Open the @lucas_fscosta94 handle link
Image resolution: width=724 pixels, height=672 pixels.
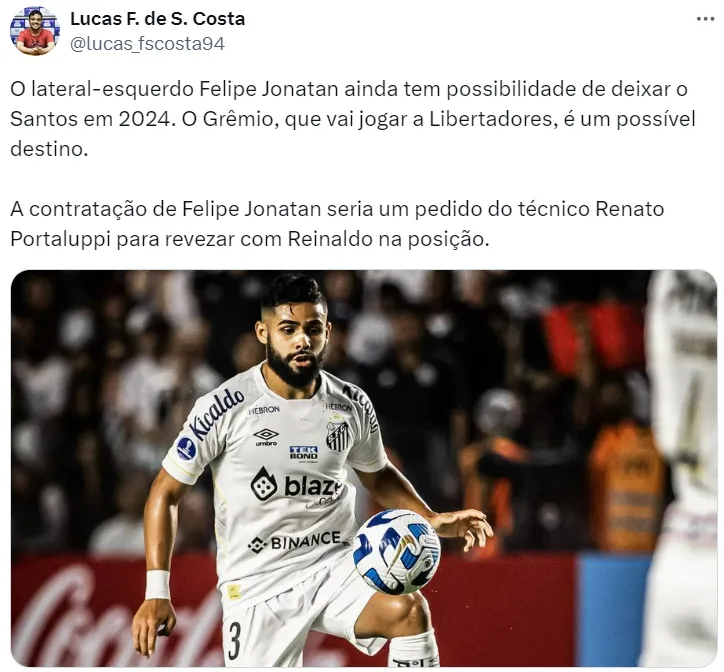(147, 44)
